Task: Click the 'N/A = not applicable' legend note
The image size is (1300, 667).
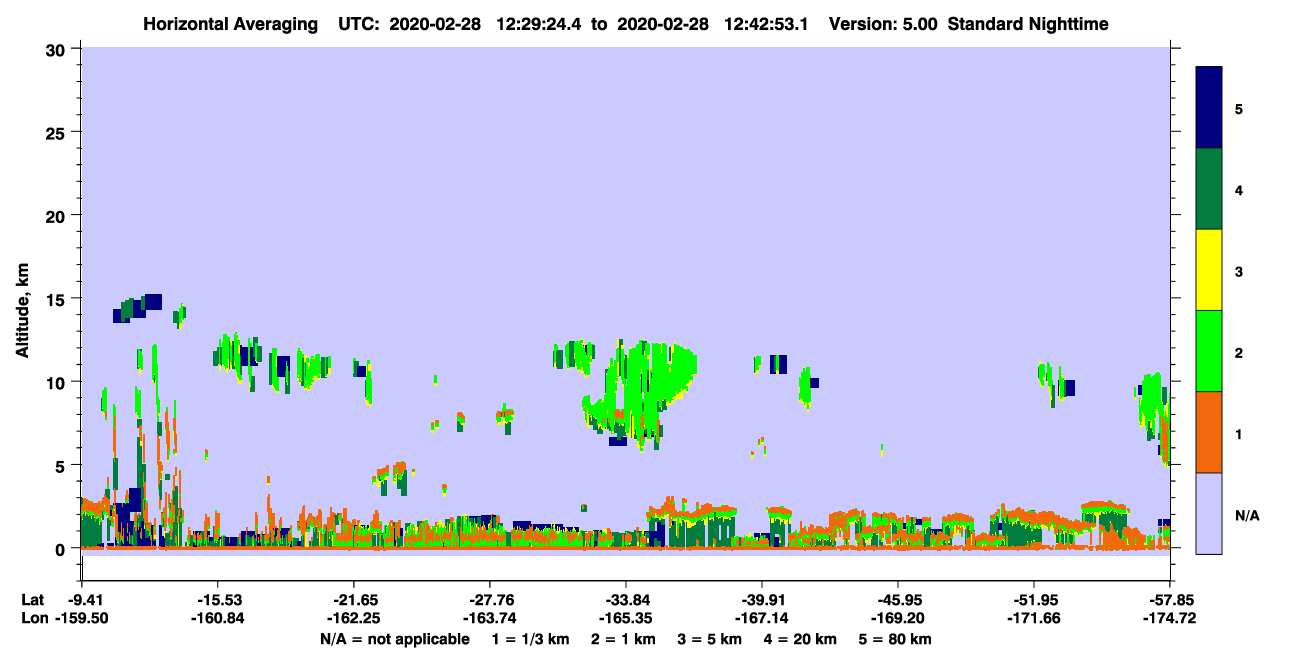Action: point(395,639)
